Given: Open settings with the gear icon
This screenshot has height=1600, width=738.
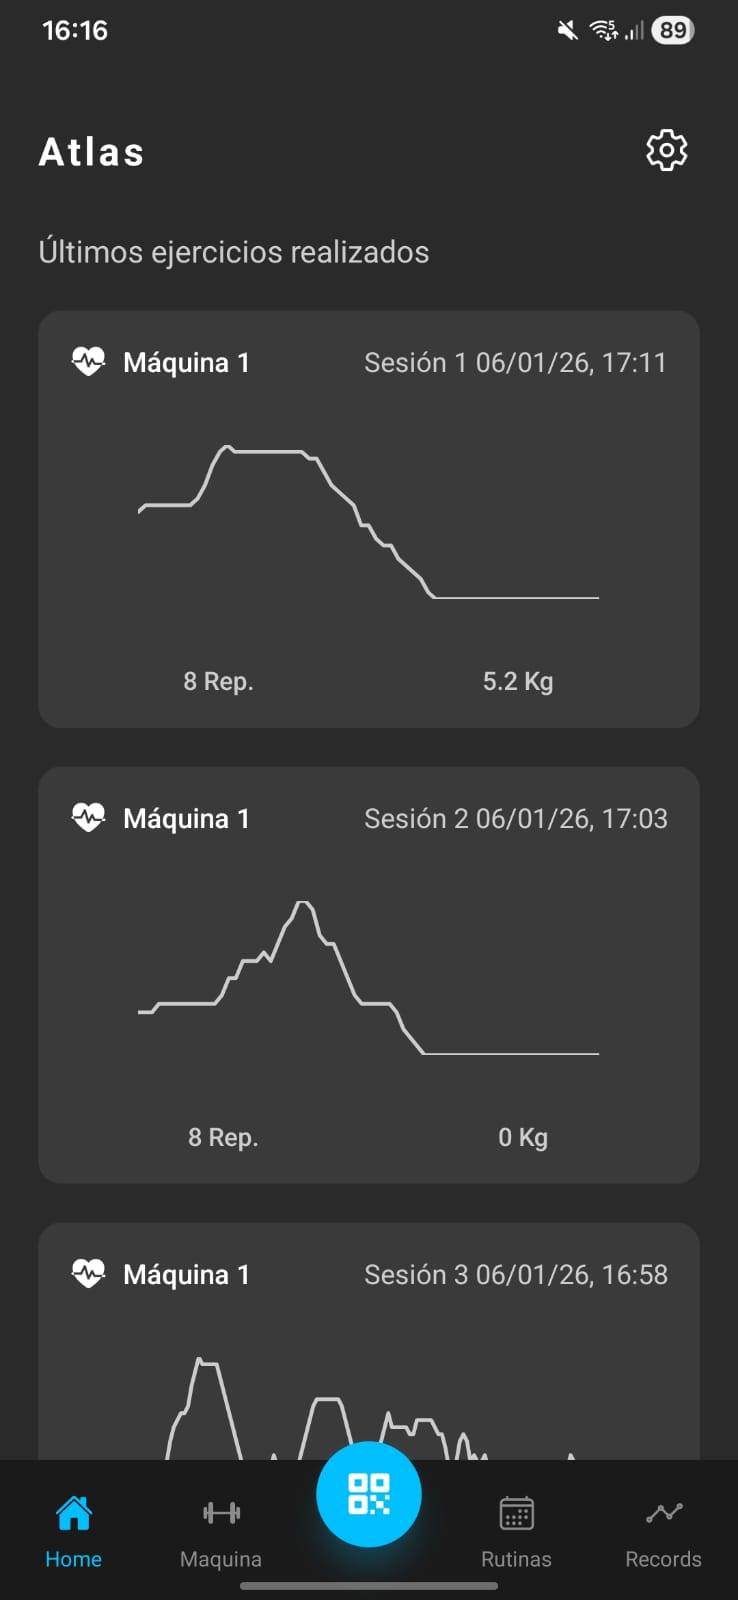Looking at the screenshot, I should 667,151.
